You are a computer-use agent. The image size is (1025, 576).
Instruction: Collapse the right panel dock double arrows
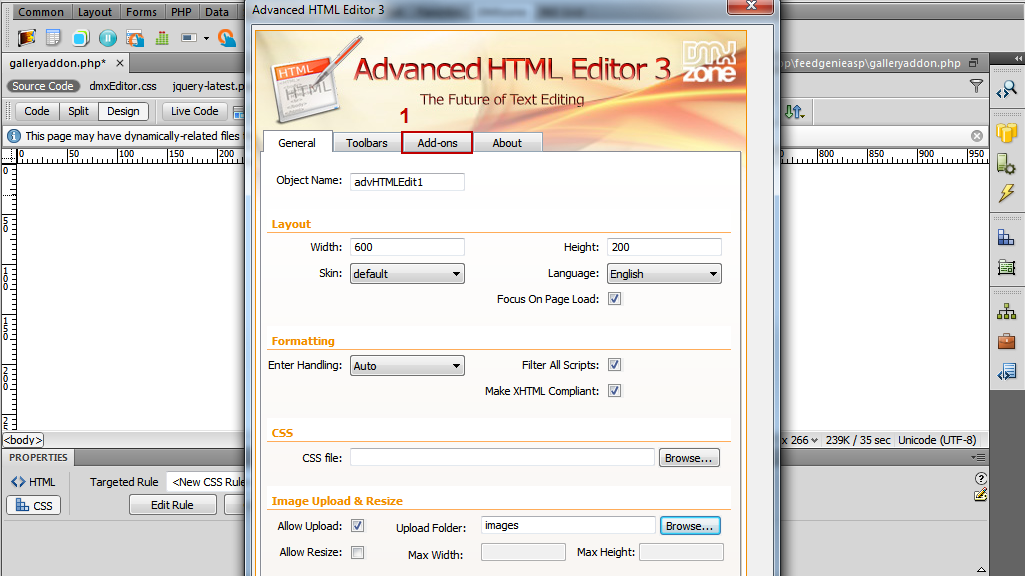coord(1018,58)
